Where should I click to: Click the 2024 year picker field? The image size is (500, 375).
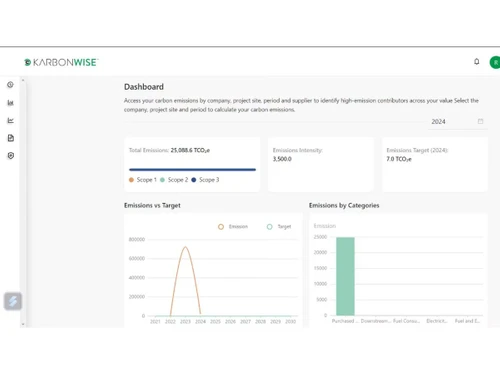pos(457,122)
